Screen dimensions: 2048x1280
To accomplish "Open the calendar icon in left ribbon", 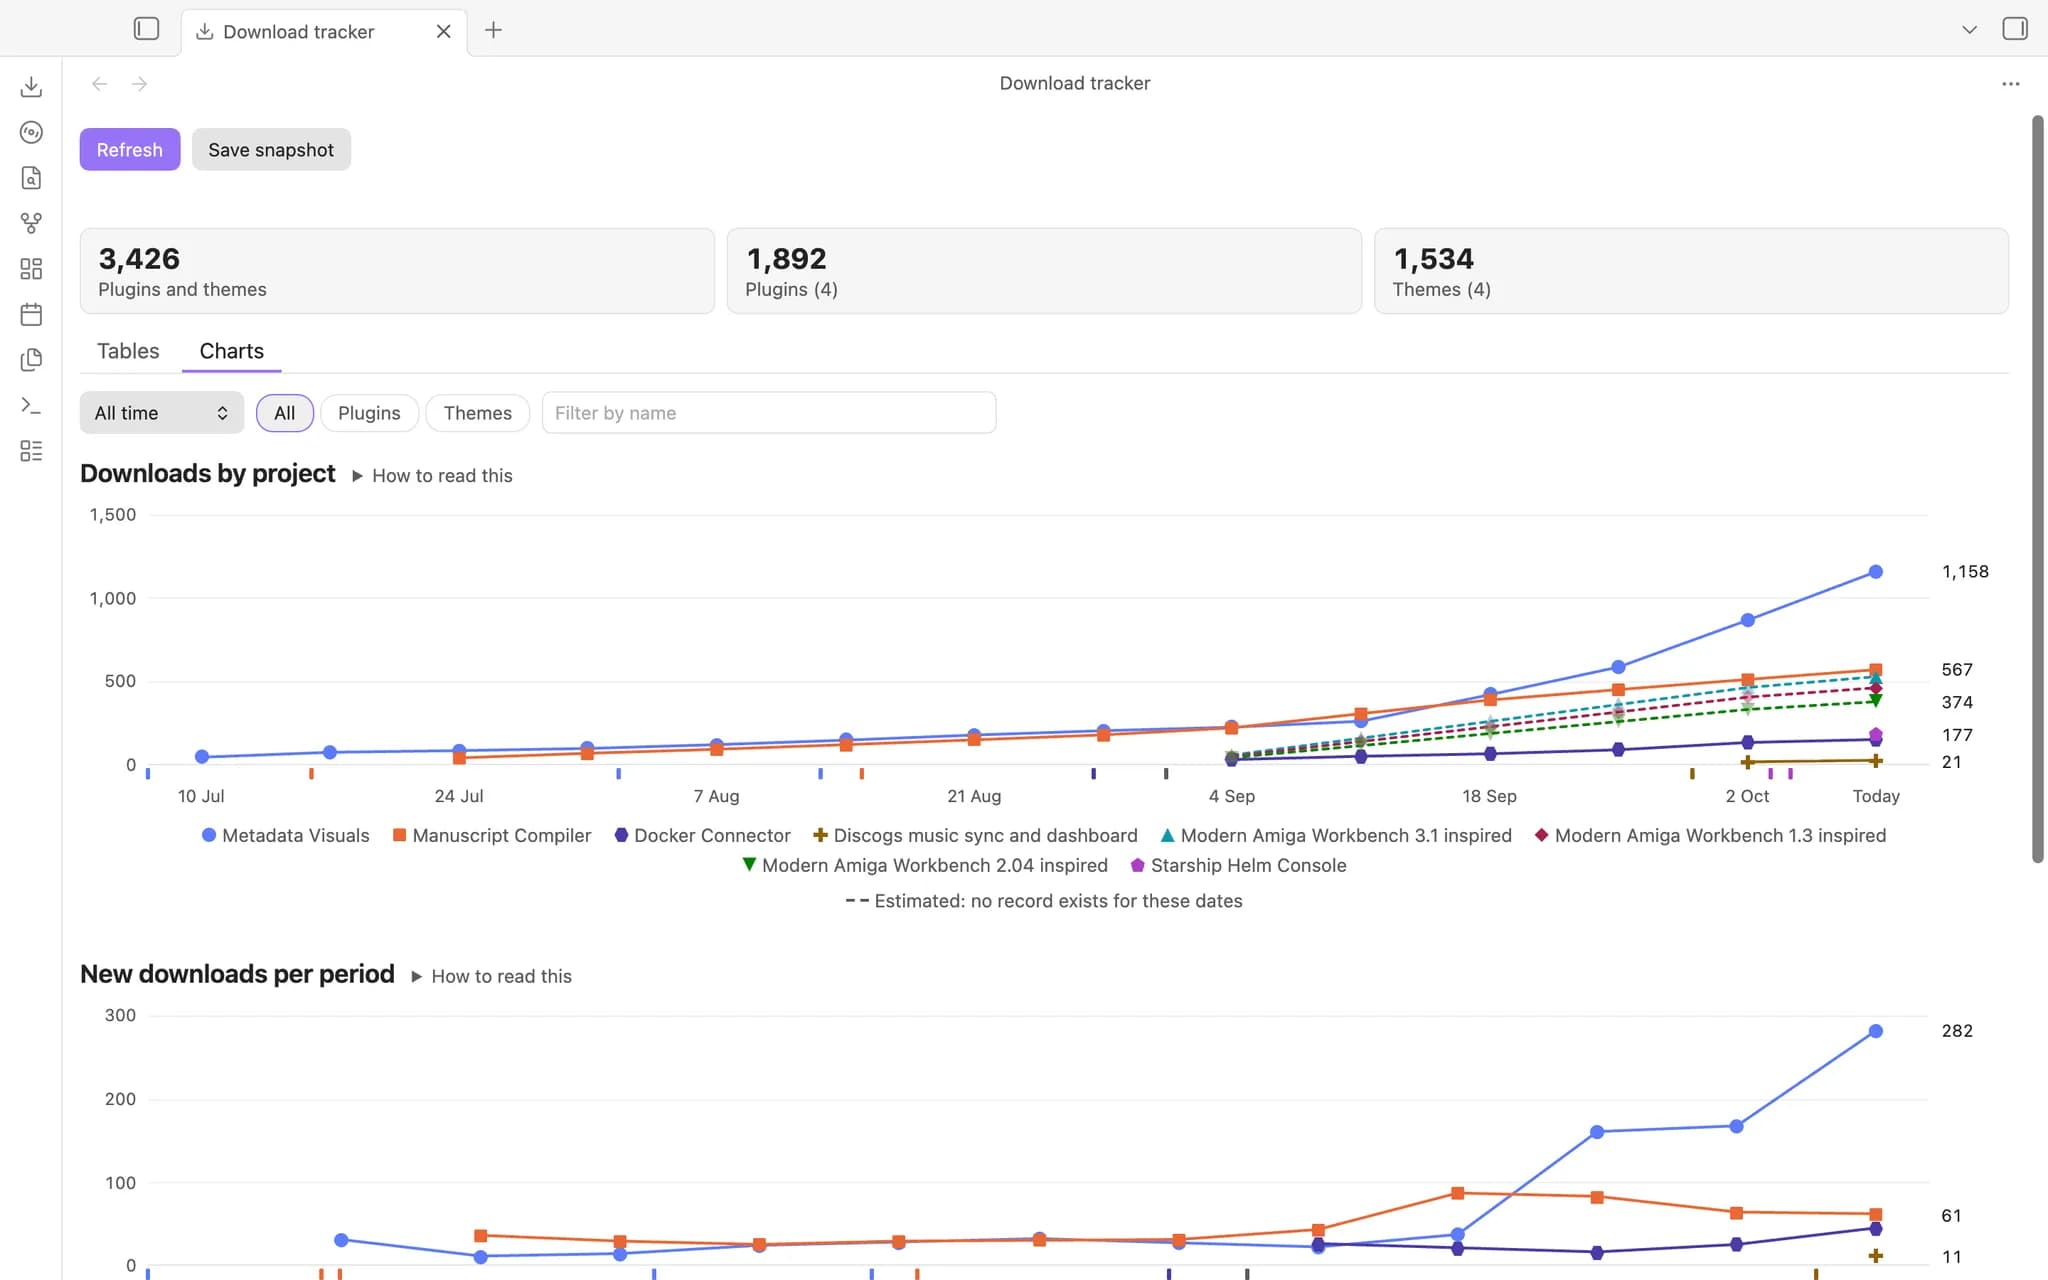I will coord(31,314).
